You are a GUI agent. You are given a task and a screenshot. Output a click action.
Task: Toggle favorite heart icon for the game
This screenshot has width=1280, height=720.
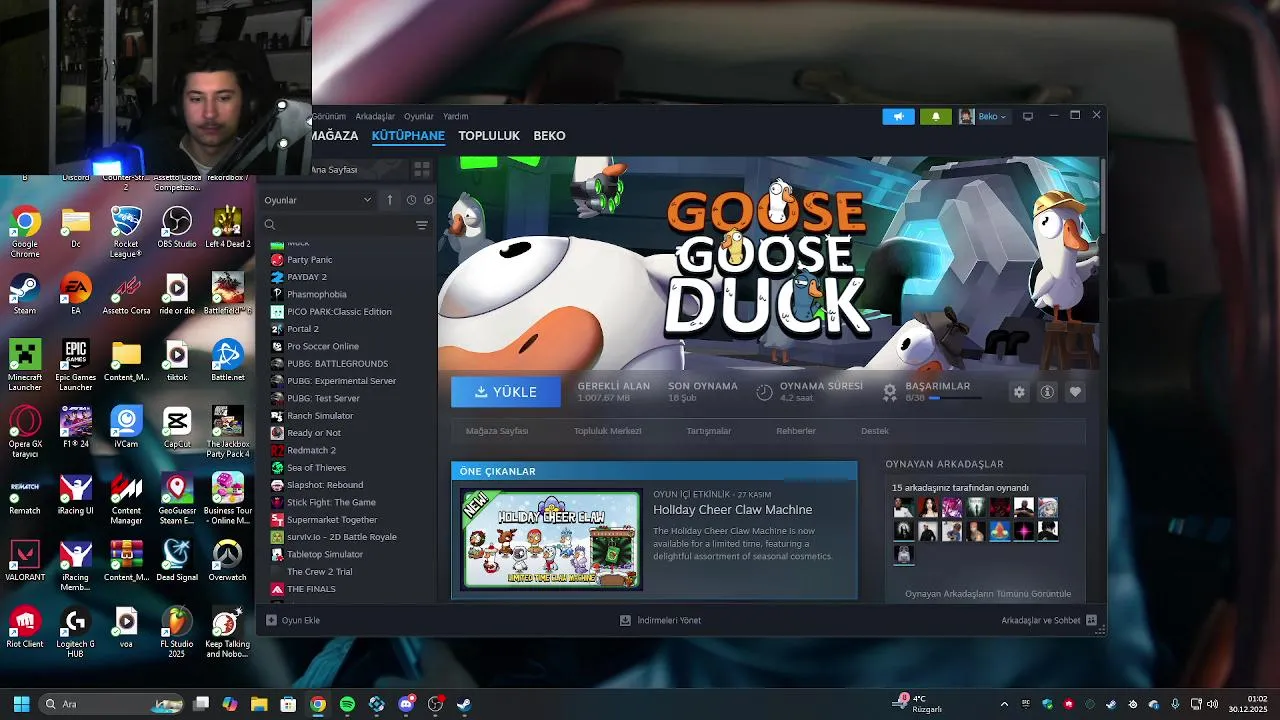[x=1075, y=392]
